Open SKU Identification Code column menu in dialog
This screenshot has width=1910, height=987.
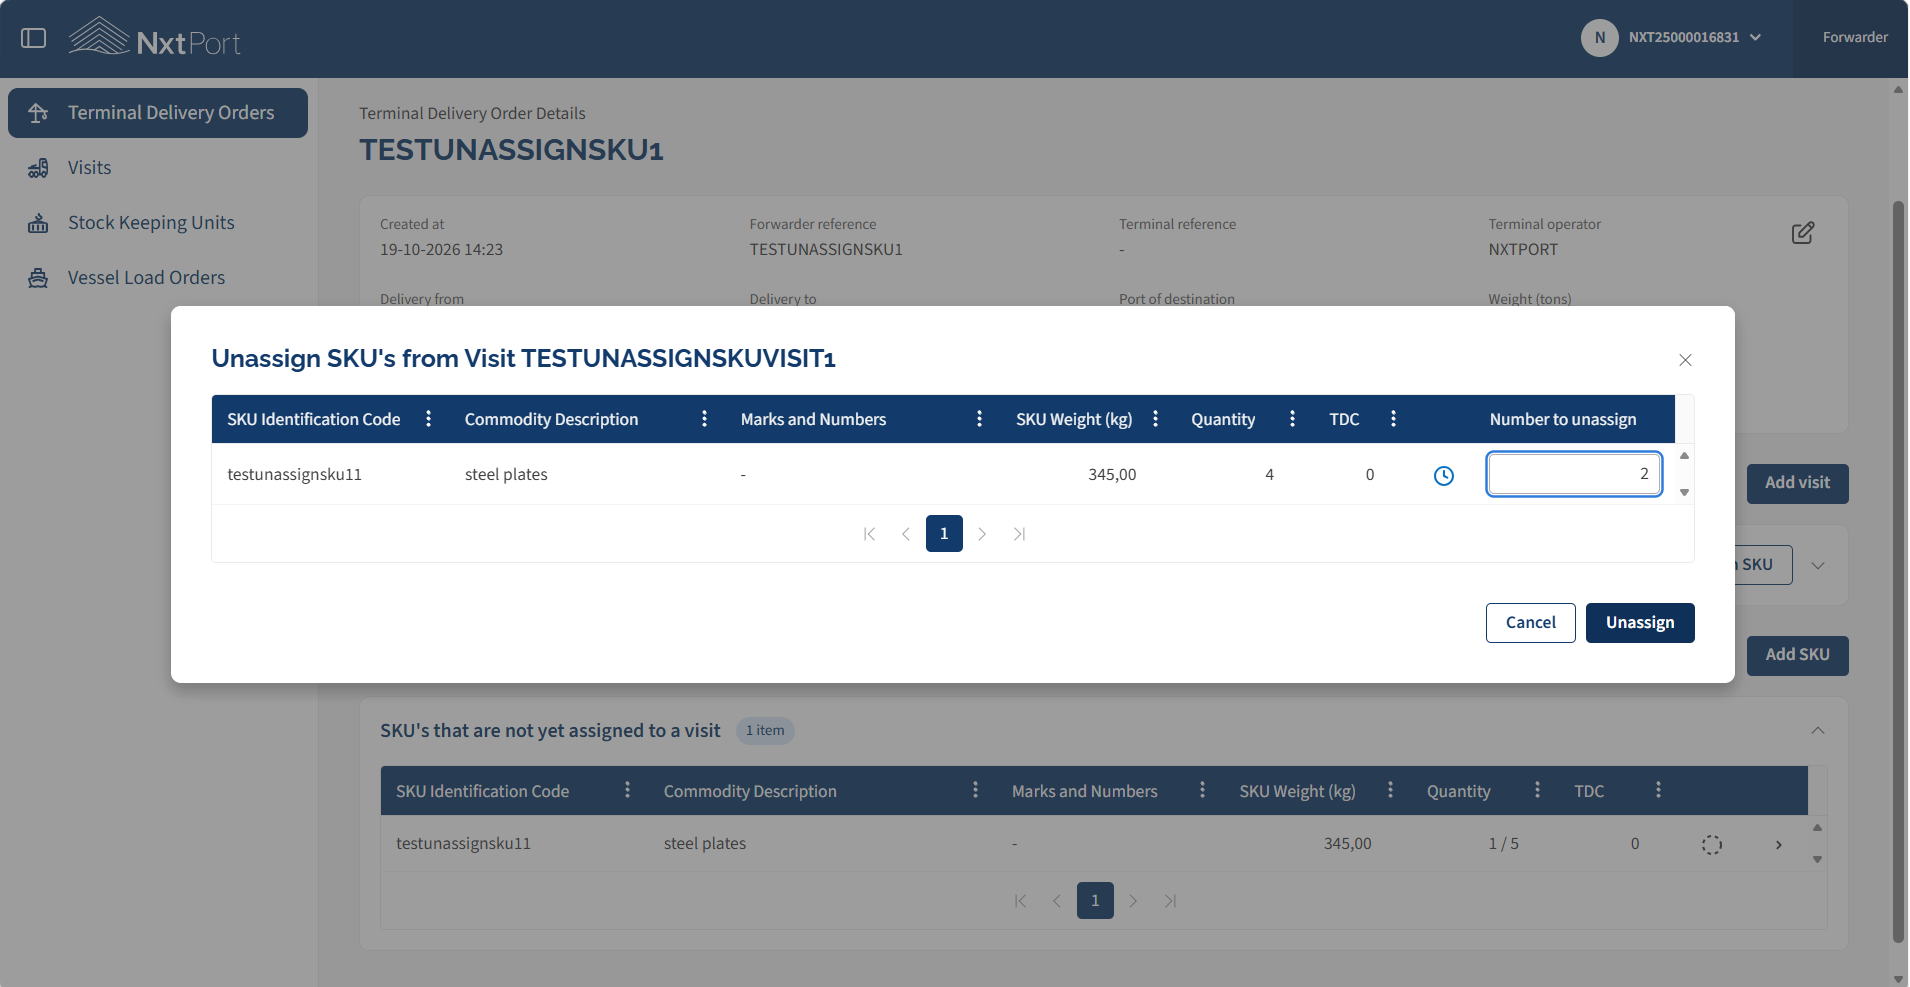click(x=429, y=419)
